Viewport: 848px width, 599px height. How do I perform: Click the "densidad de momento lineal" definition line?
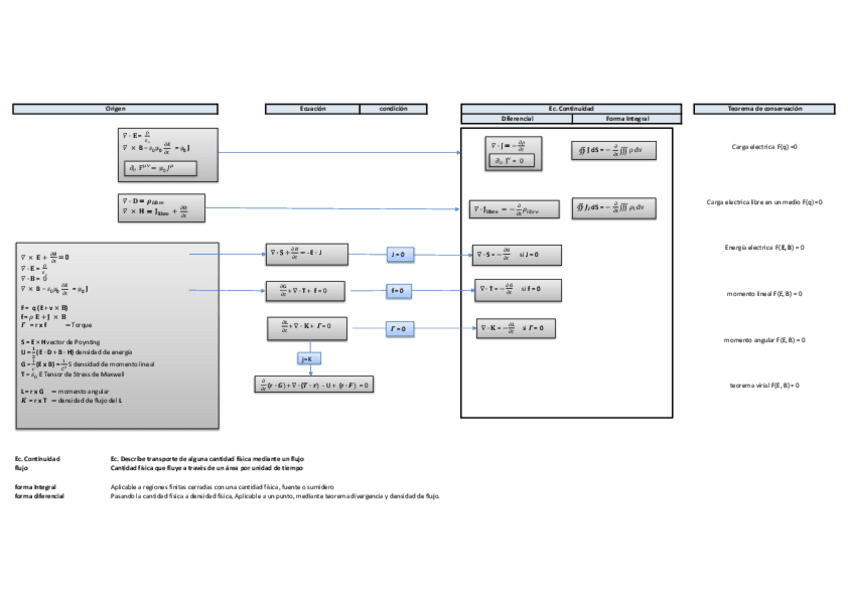click(88, 364)
